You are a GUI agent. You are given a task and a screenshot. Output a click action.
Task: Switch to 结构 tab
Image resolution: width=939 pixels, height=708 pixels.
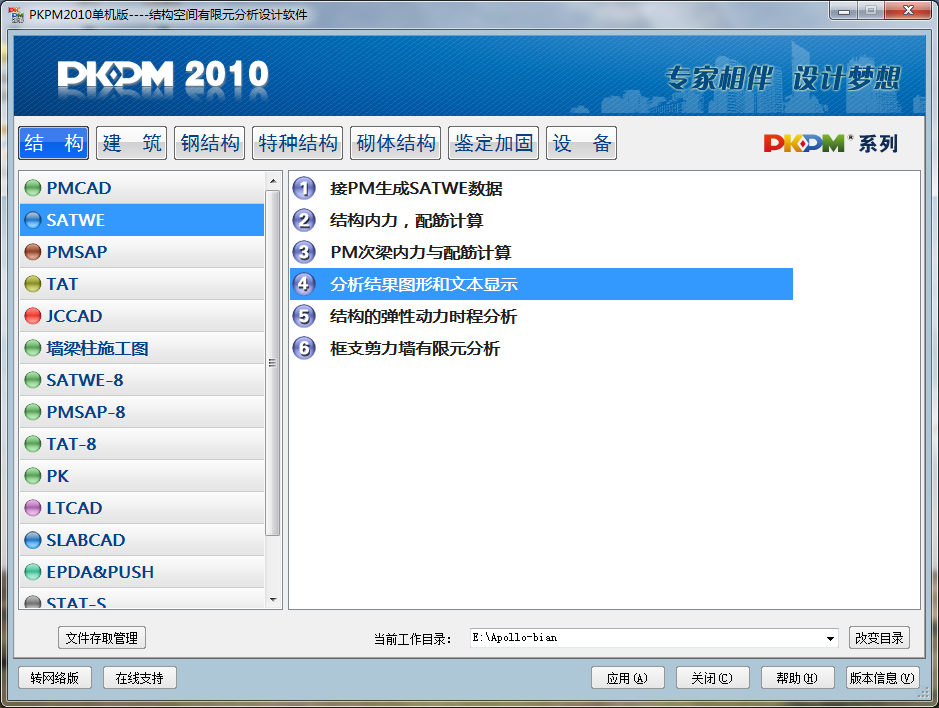pos(53,143)
